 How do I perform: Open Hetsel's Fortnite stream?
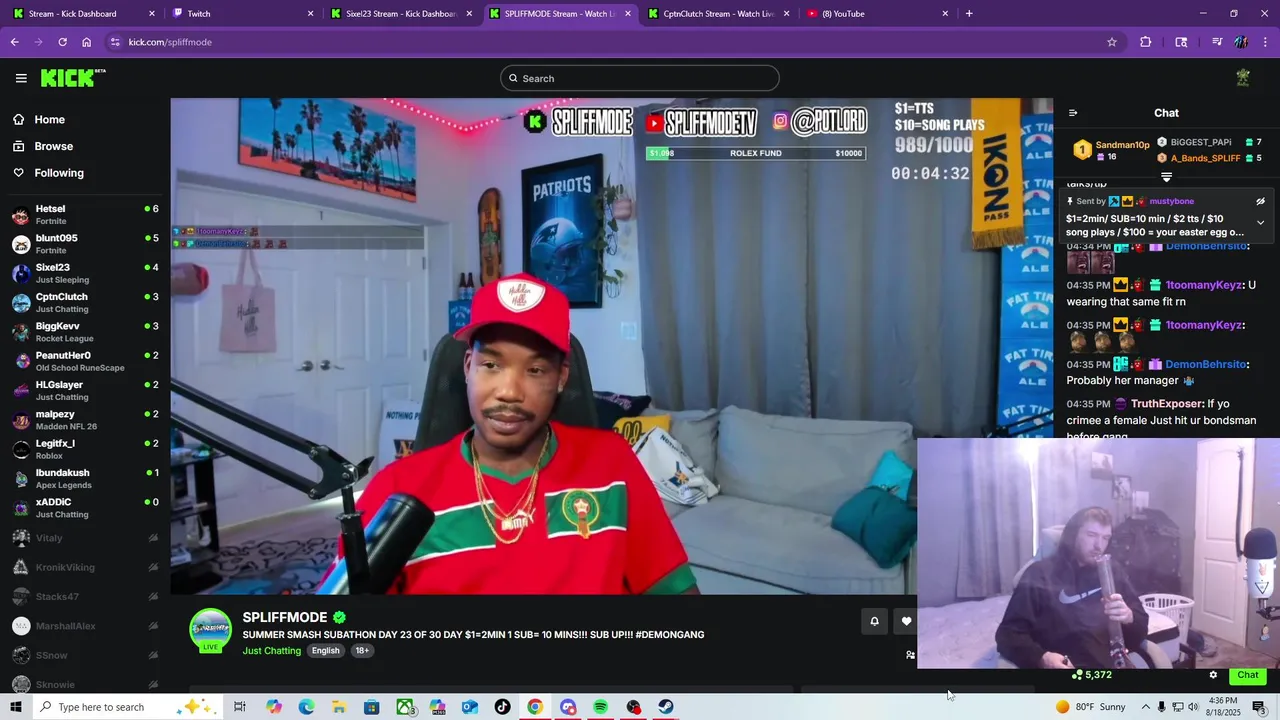tap(85, 214)
